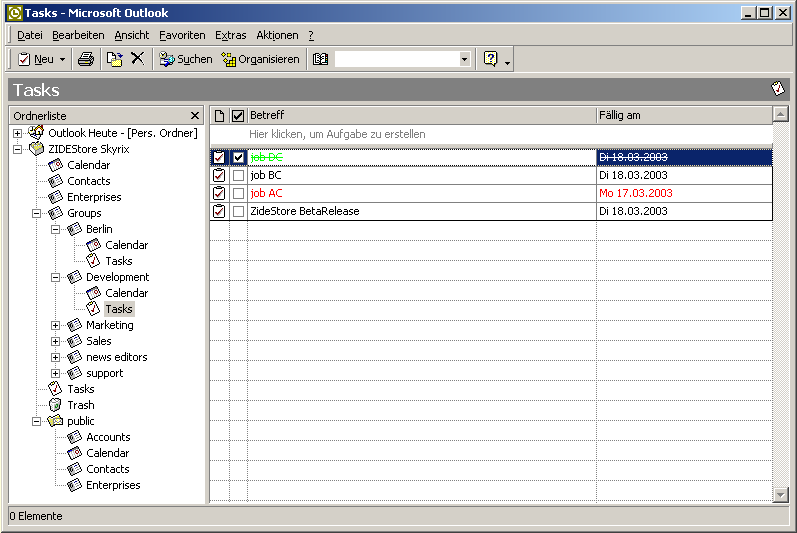Click the public Calendar folder icon
Screen dimensions: 797x533
pos(74,453)
